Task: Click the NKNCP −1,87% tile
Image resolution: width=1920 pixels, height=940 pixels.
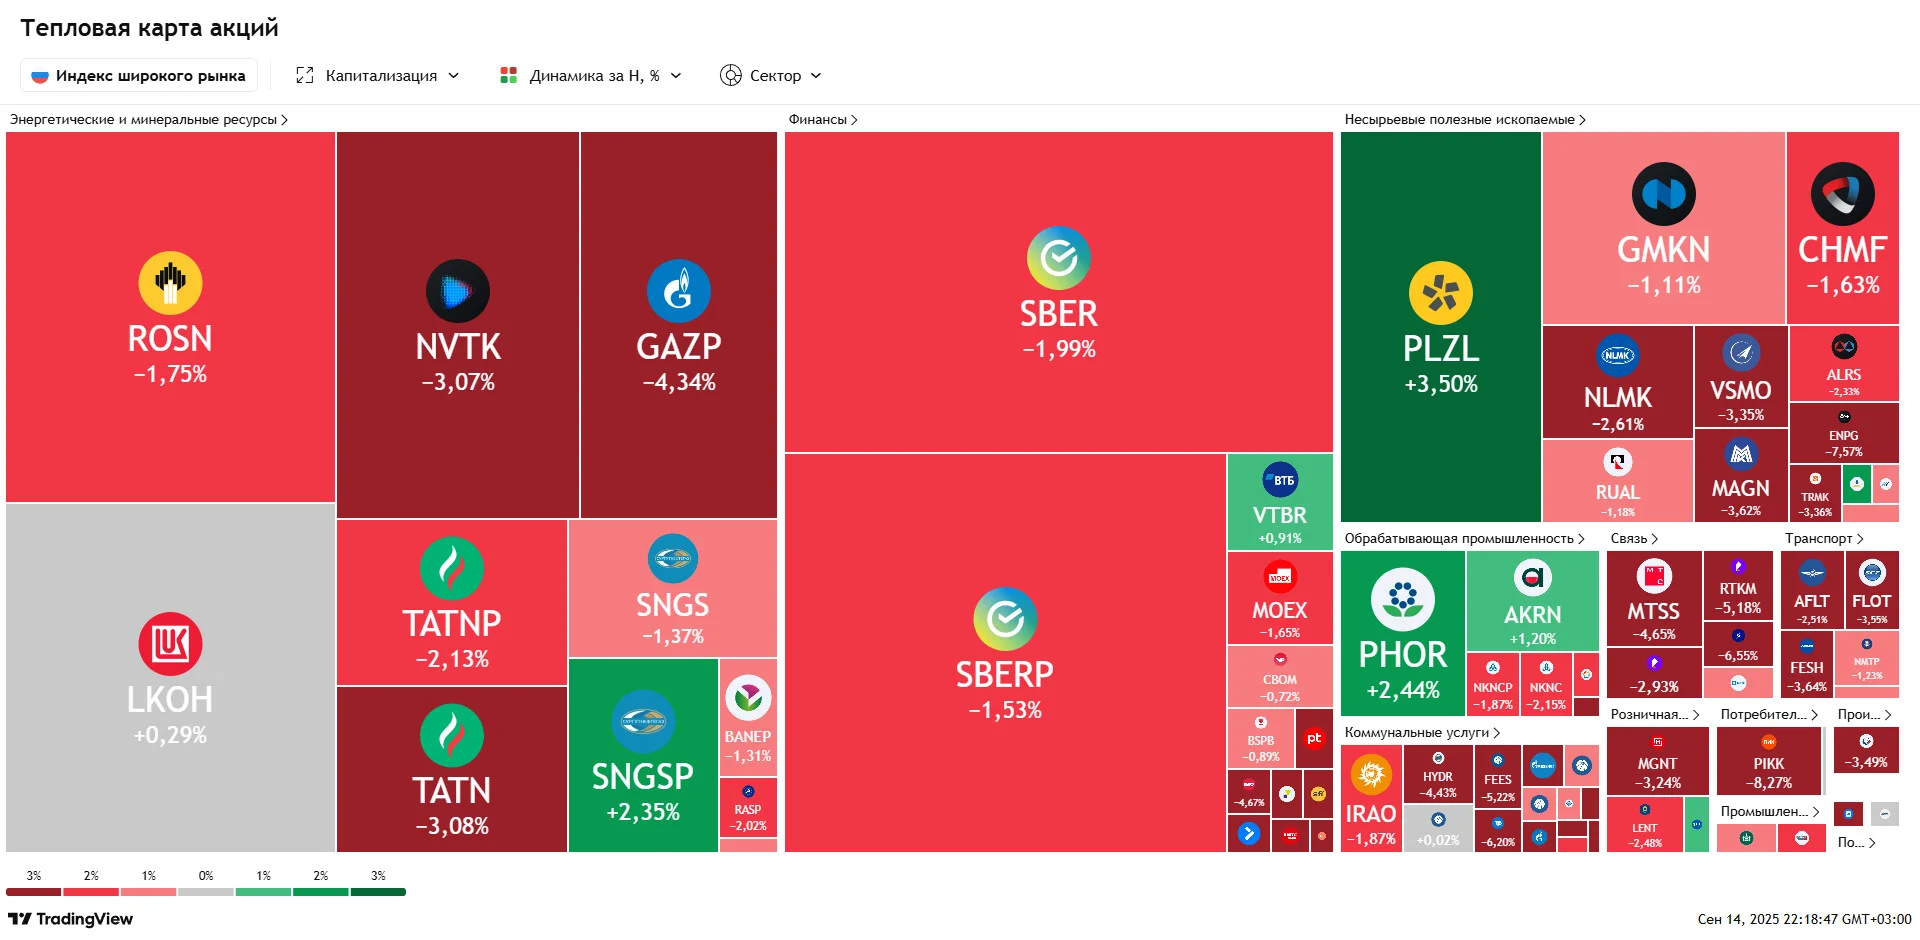Action: [1493, 684]
